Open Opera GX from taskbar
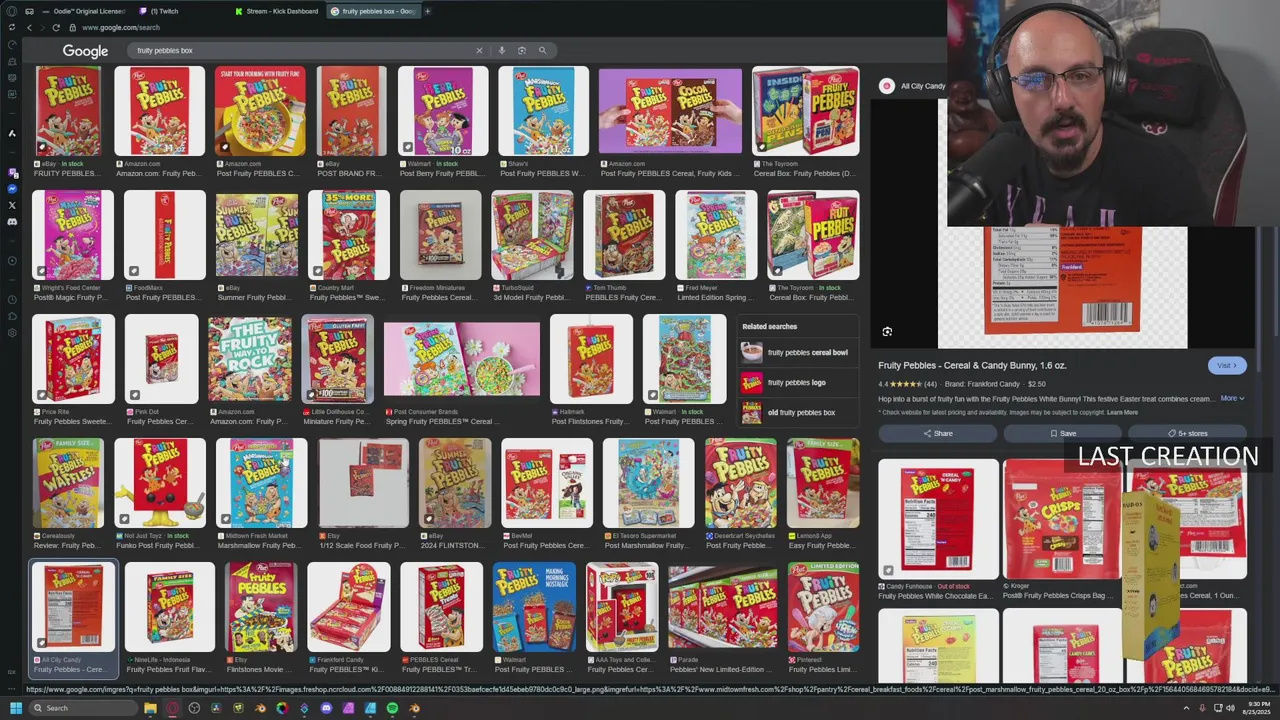 pyautogui.click(x=172, y=708)
